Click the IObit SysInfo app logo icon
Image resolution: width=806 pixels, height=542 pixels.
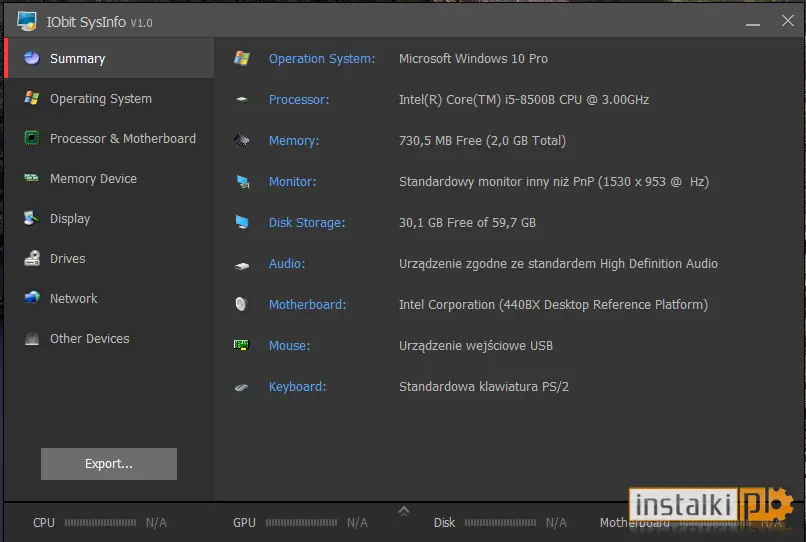coord(27,21)
